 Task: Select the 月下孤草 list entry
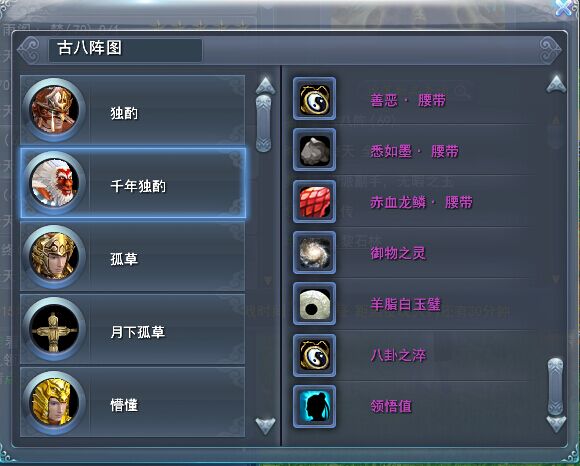tap(133, 329)
